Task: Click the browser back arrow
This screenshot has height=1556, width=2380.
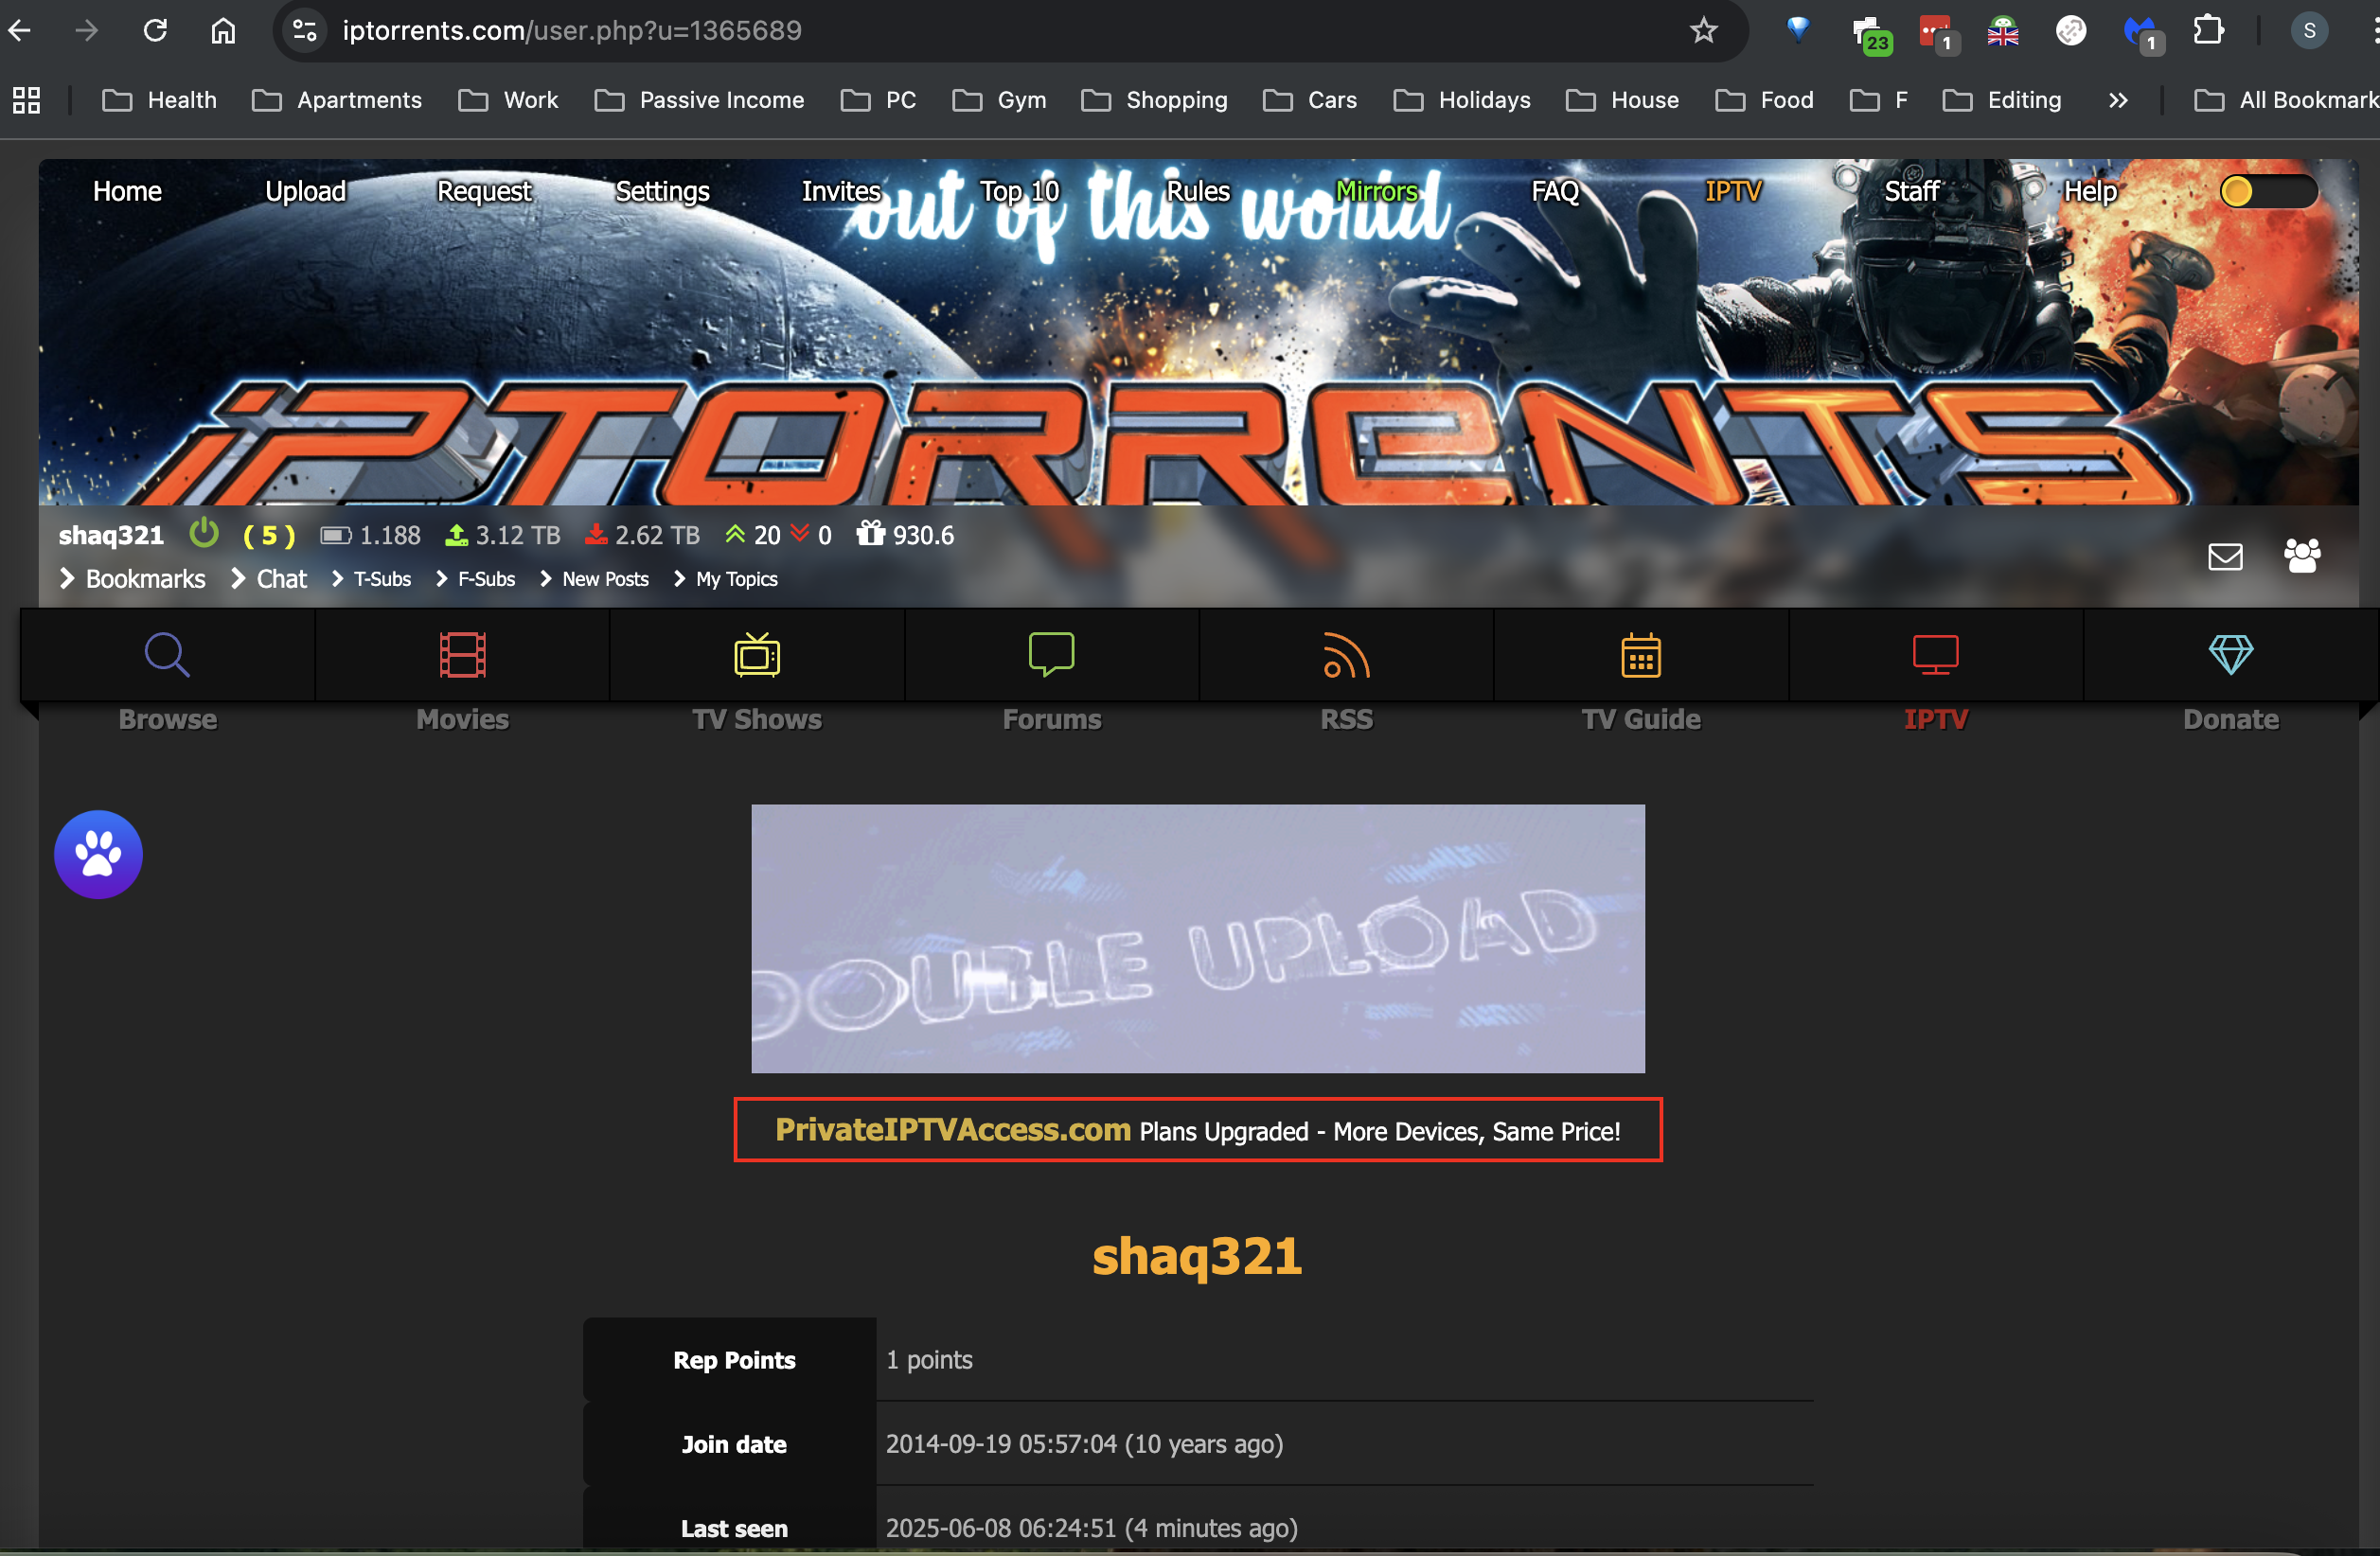Action: click(x=20, y=31)
